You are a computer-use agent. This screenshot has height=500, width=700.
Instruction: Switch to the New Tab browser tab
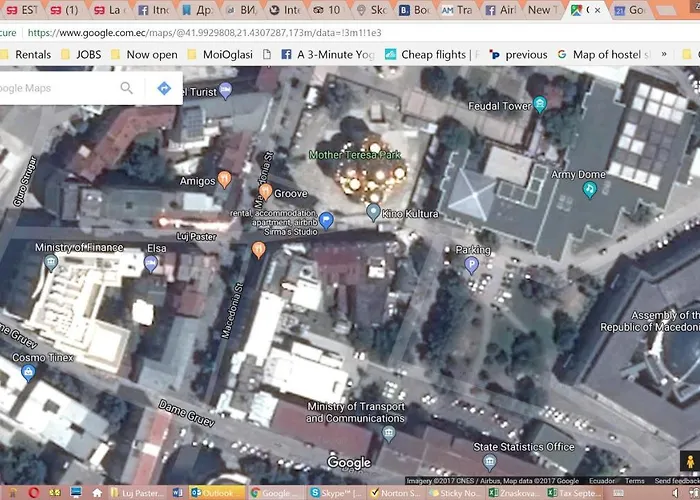pos(540,10)
